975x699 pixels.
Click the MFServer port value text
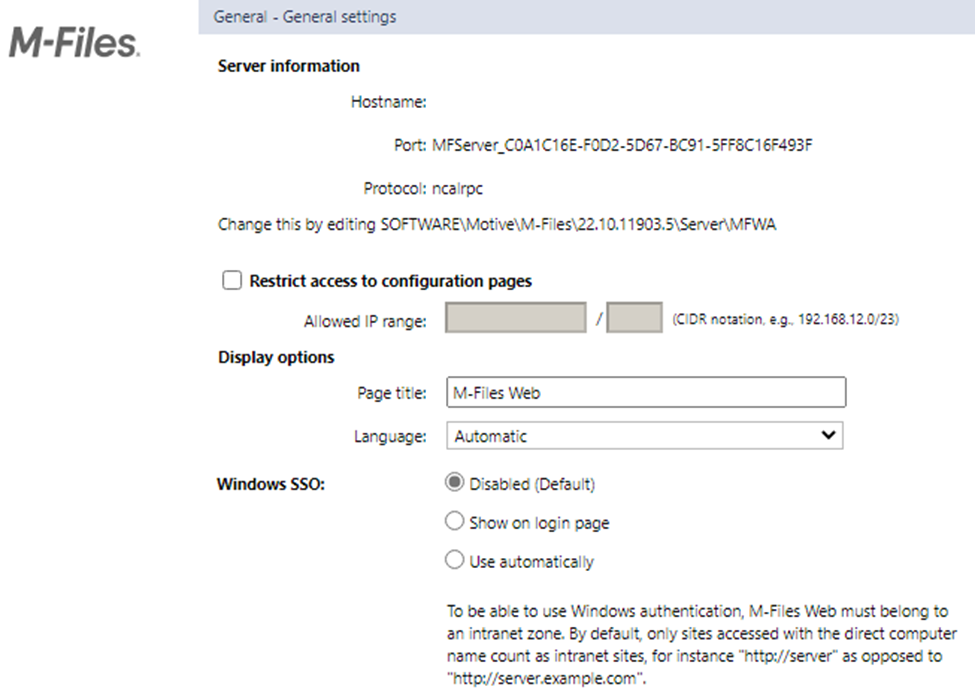coord(622,144)
